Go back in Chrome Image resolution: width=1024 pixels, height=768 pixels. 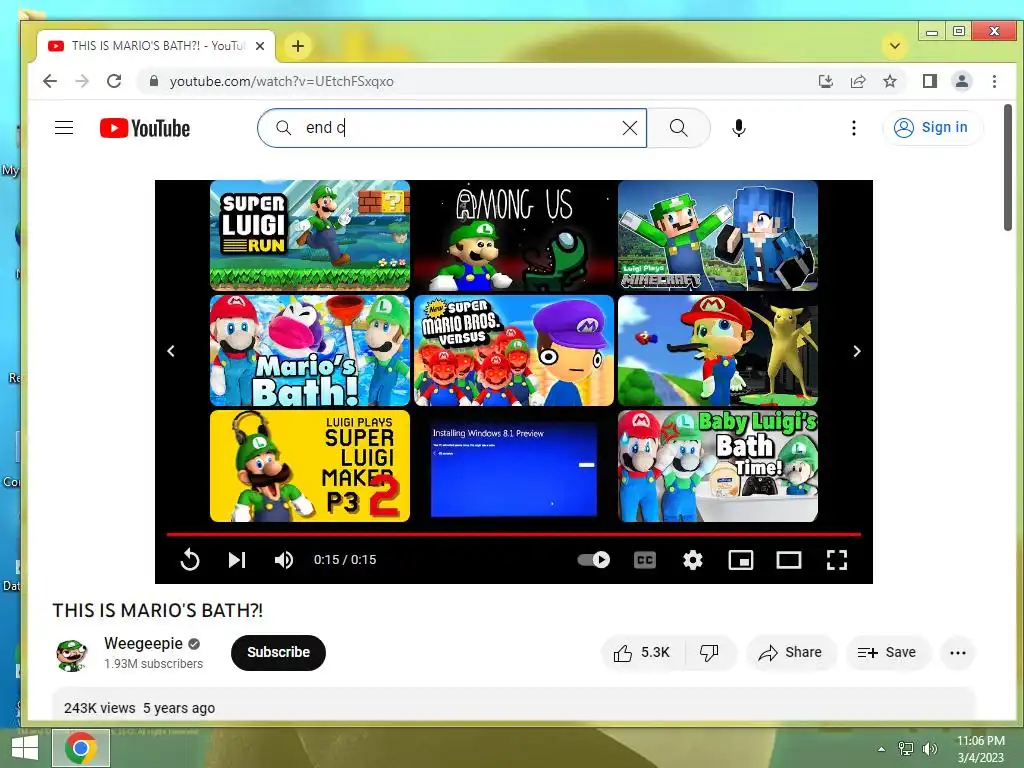coord(50,81)
